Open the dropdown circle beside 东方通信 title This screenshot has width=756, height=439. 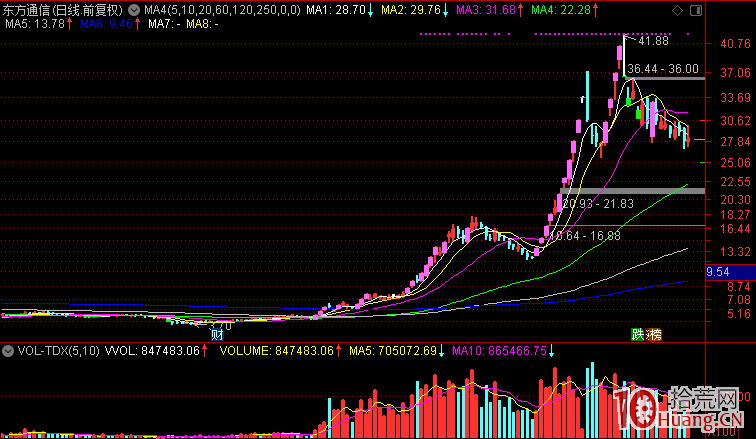click(x=134, y=10)
